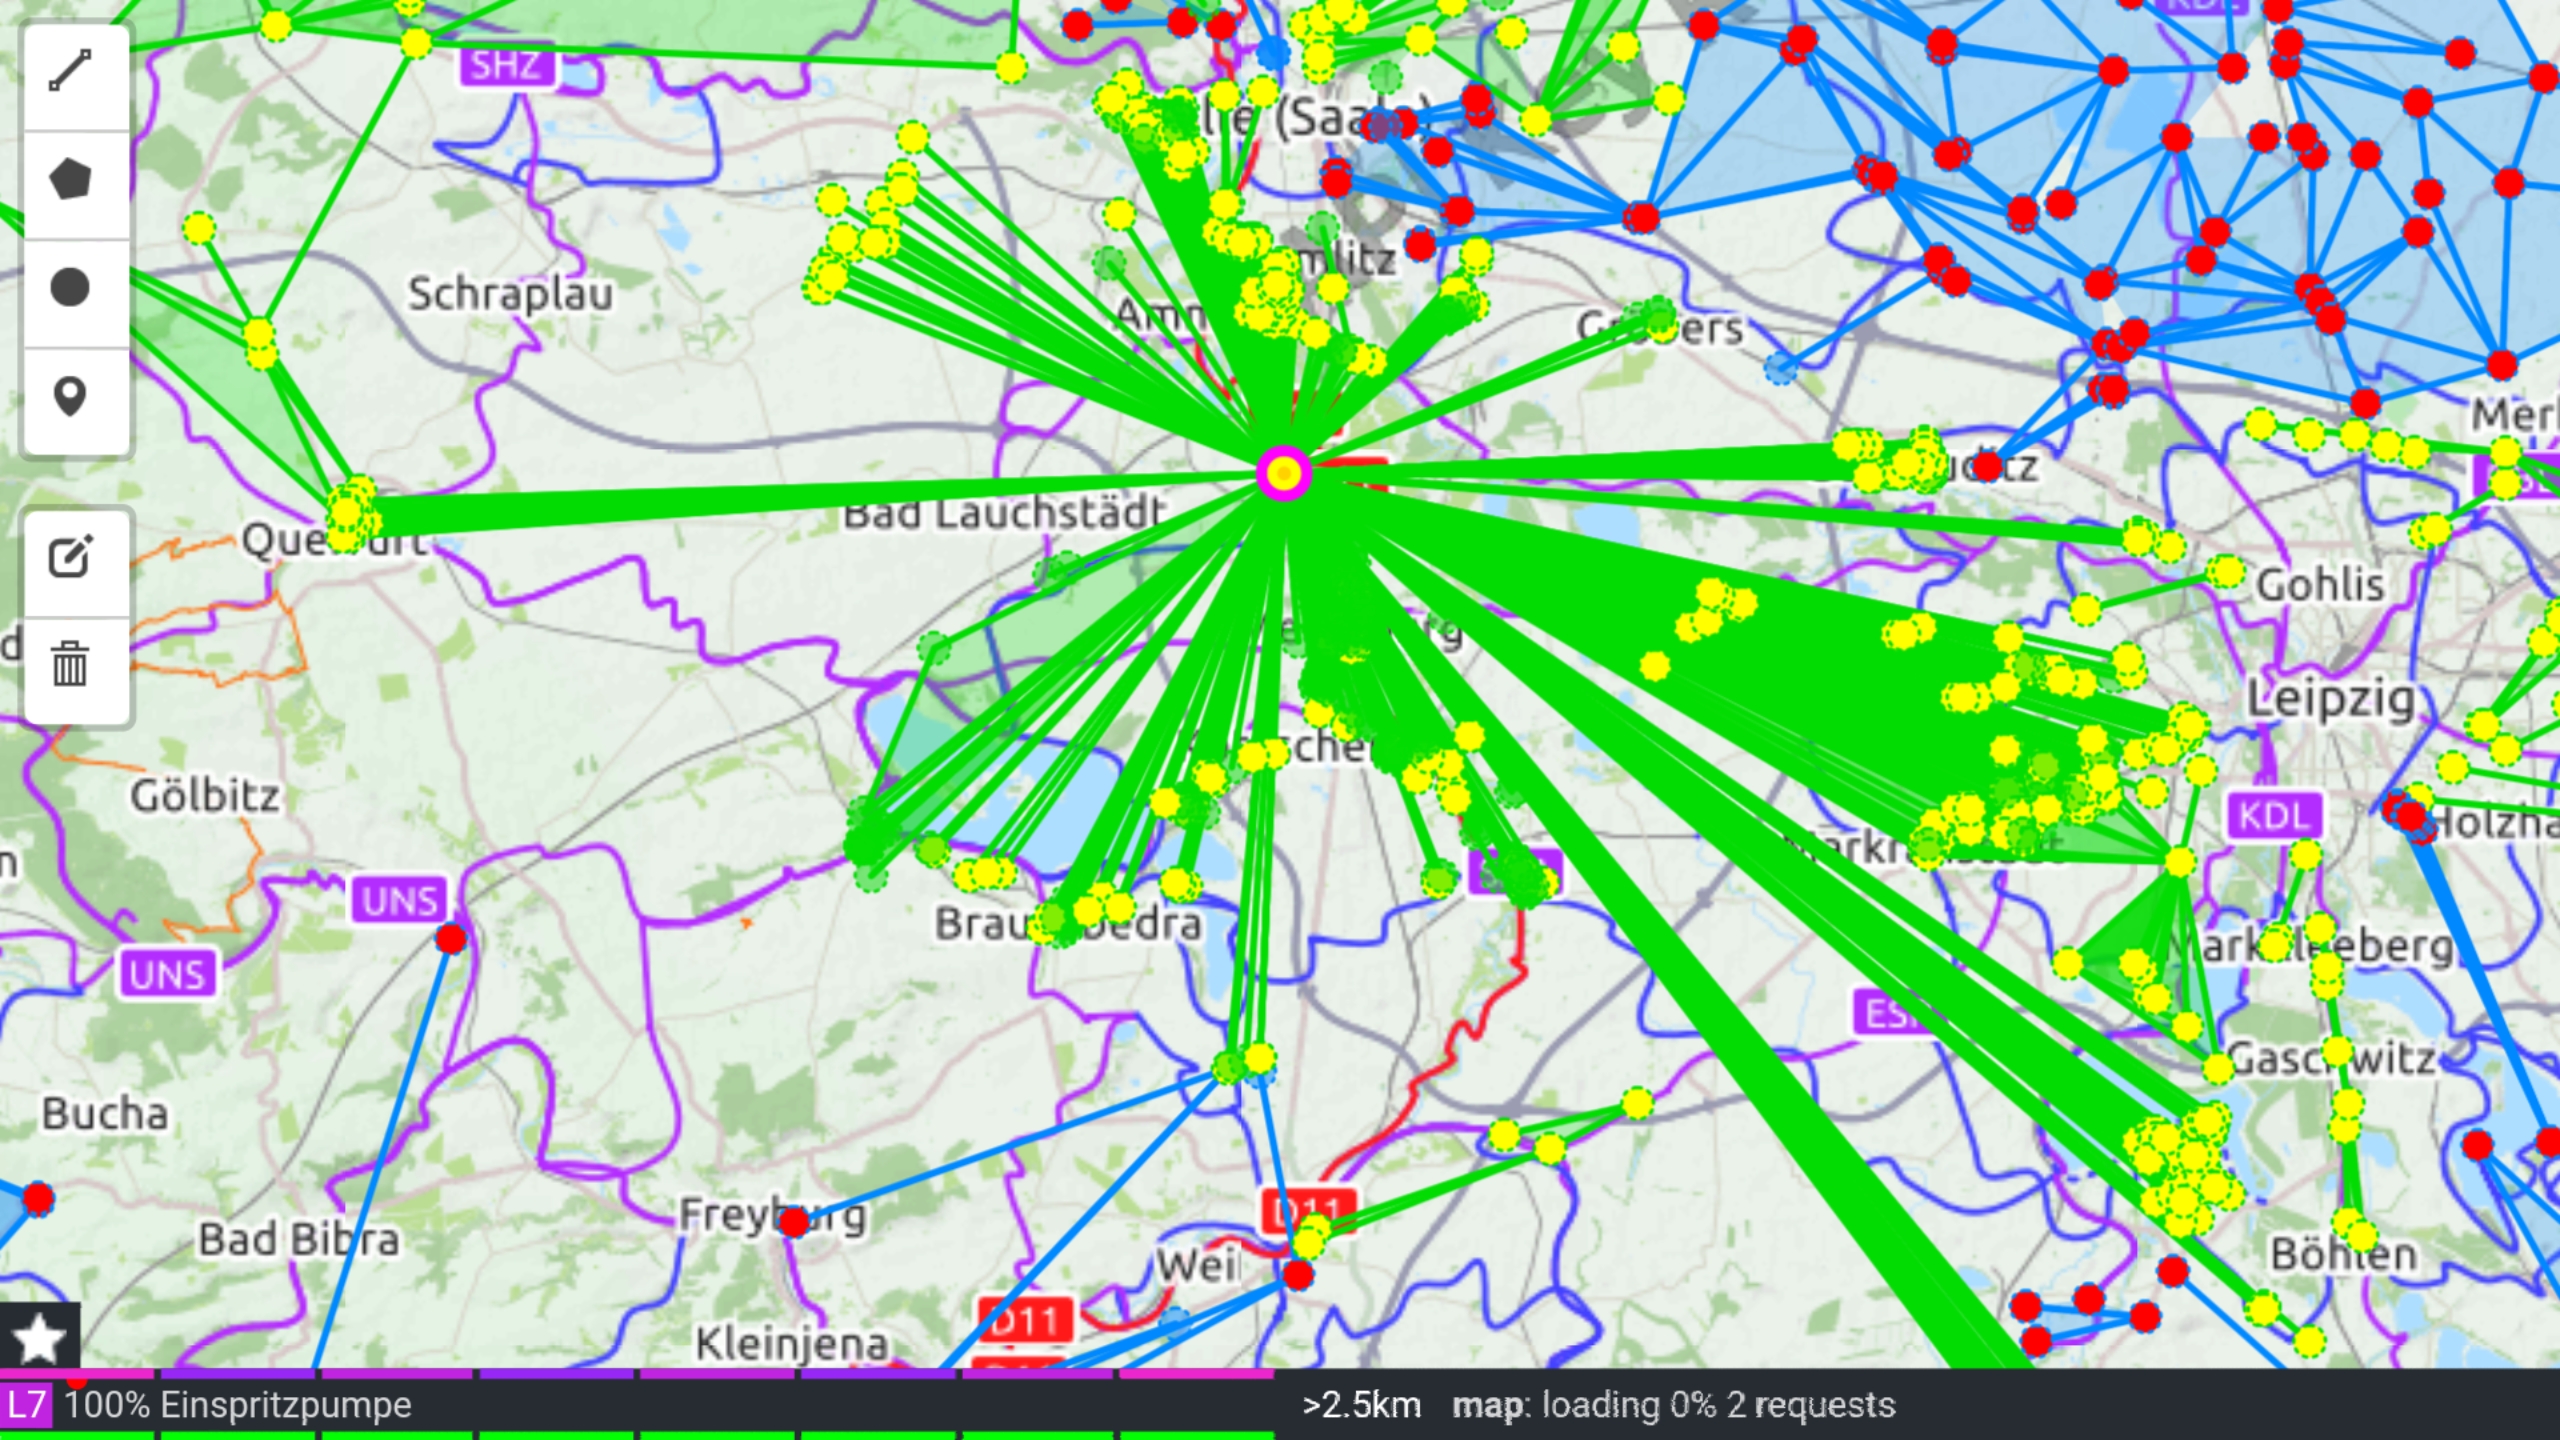Tap the Leipzig city label

[x=2330, y=699]
